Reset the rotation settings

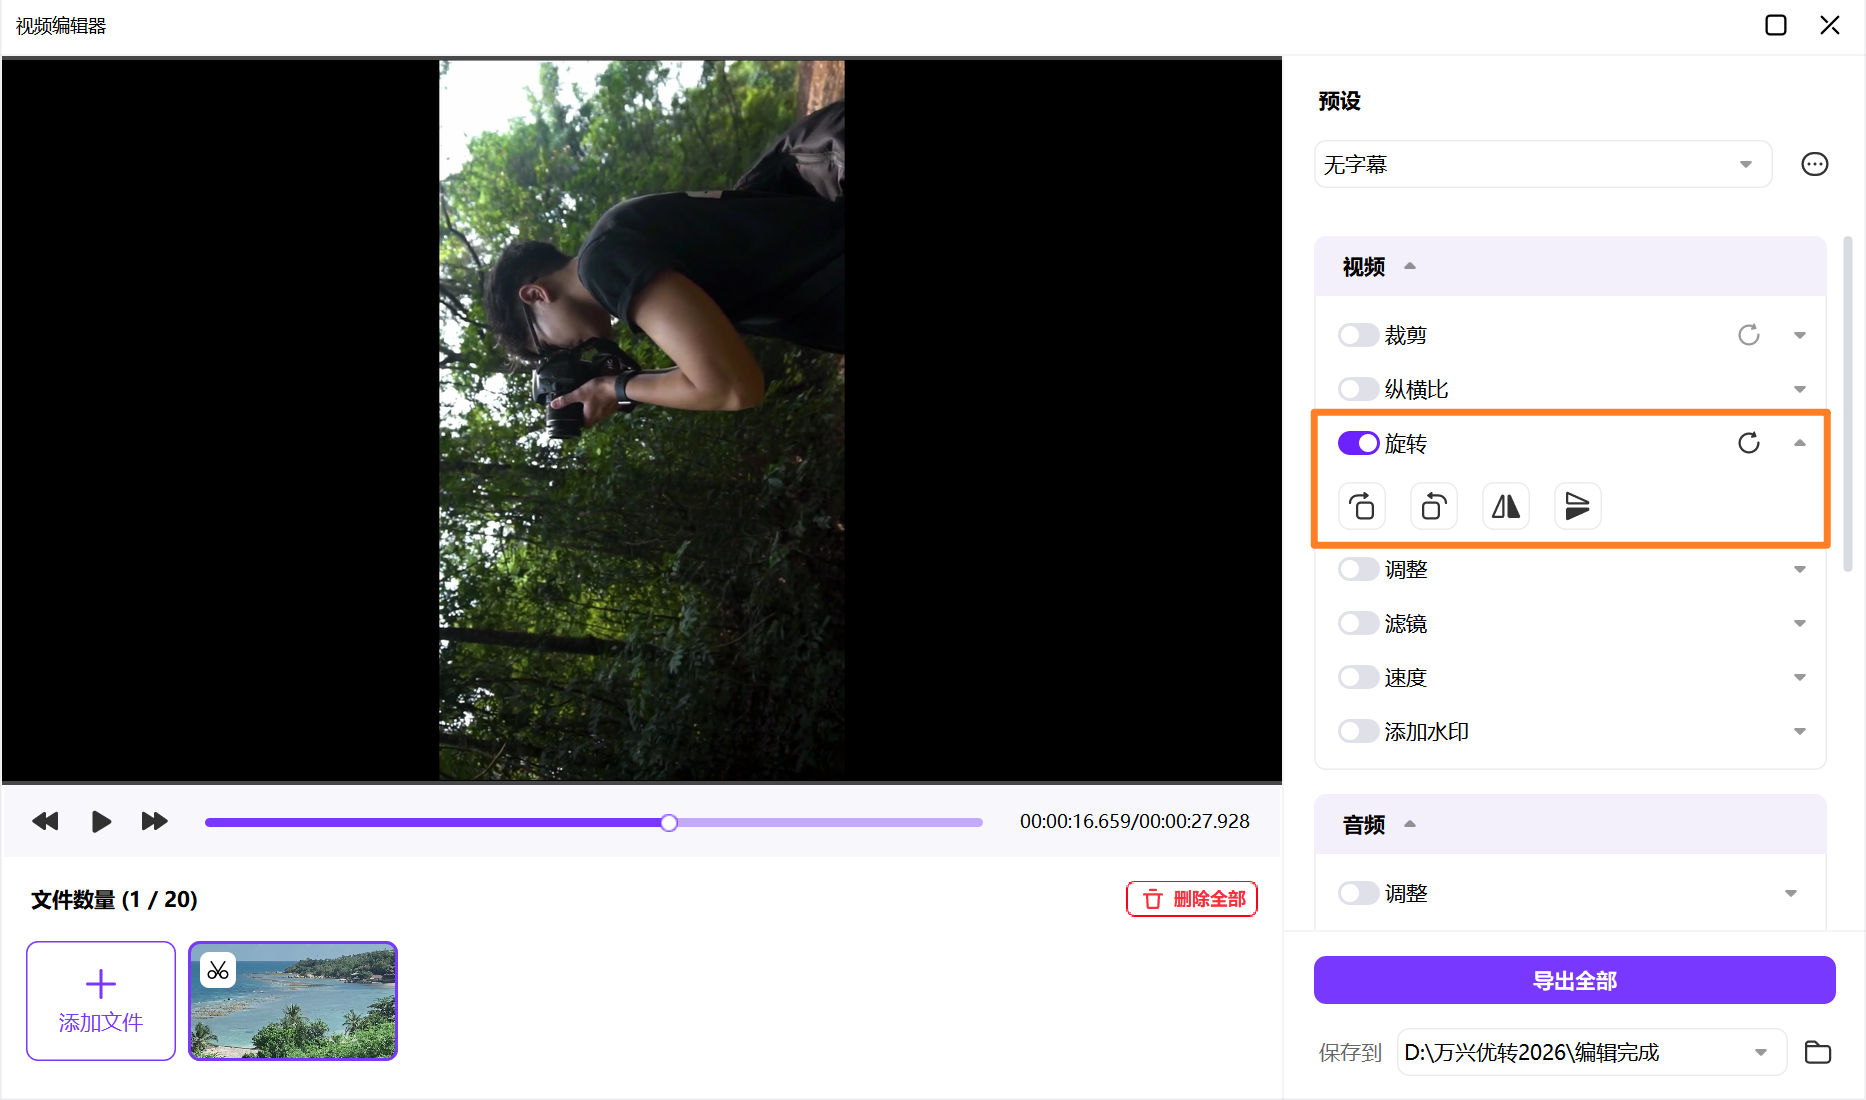click(1748, 442)
